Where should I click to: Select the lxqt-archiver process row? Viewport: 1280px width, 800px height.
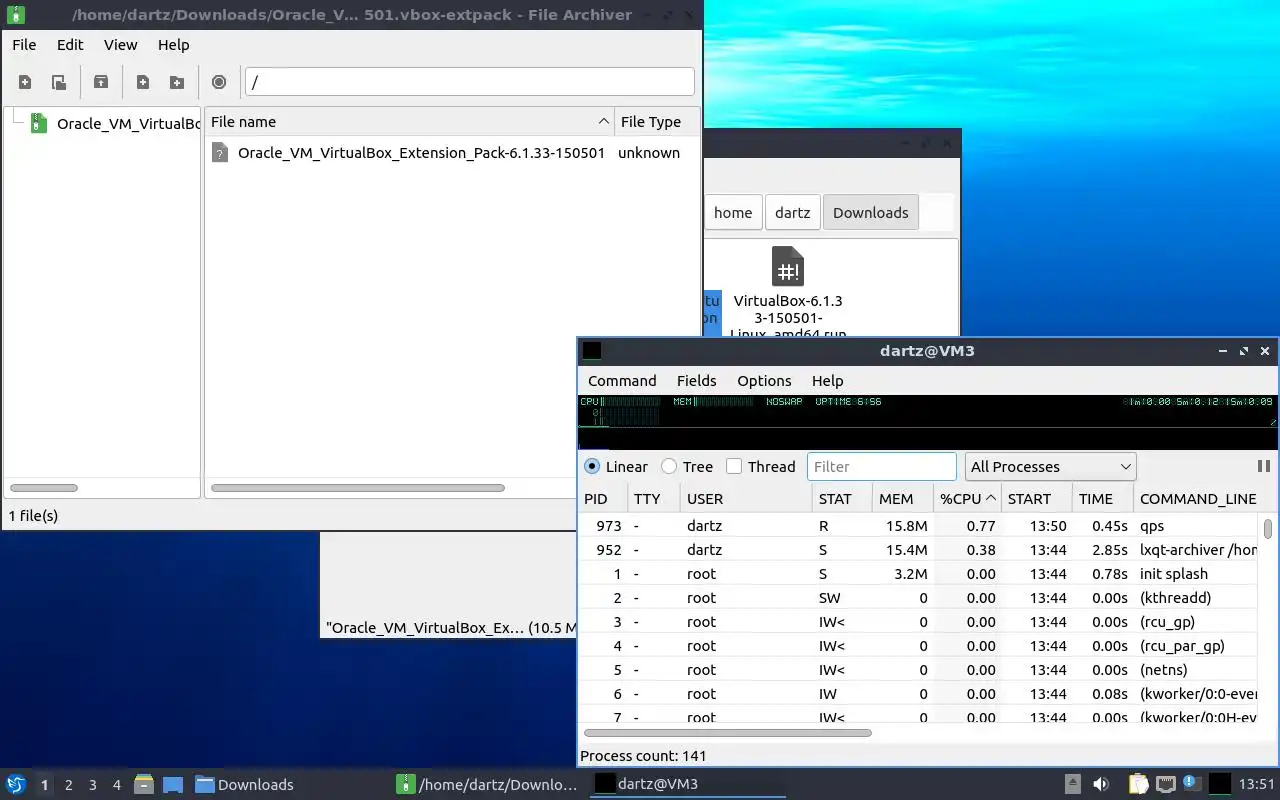(x=918, y=550)
